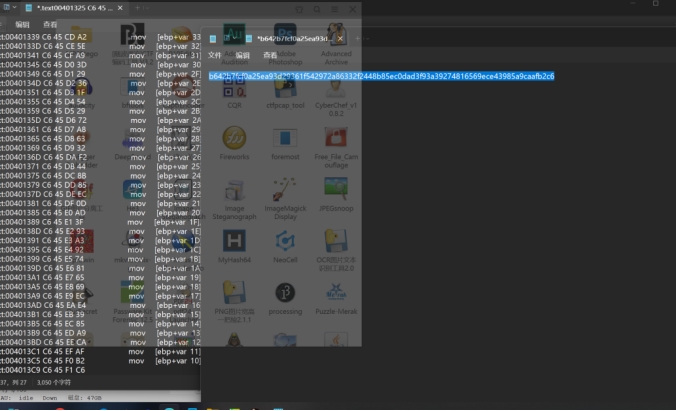Close the b642b7fcf0a25ea93d tab
Image resolution: width=676 pixels, height=411 pixels.
[x=340, y=38]
